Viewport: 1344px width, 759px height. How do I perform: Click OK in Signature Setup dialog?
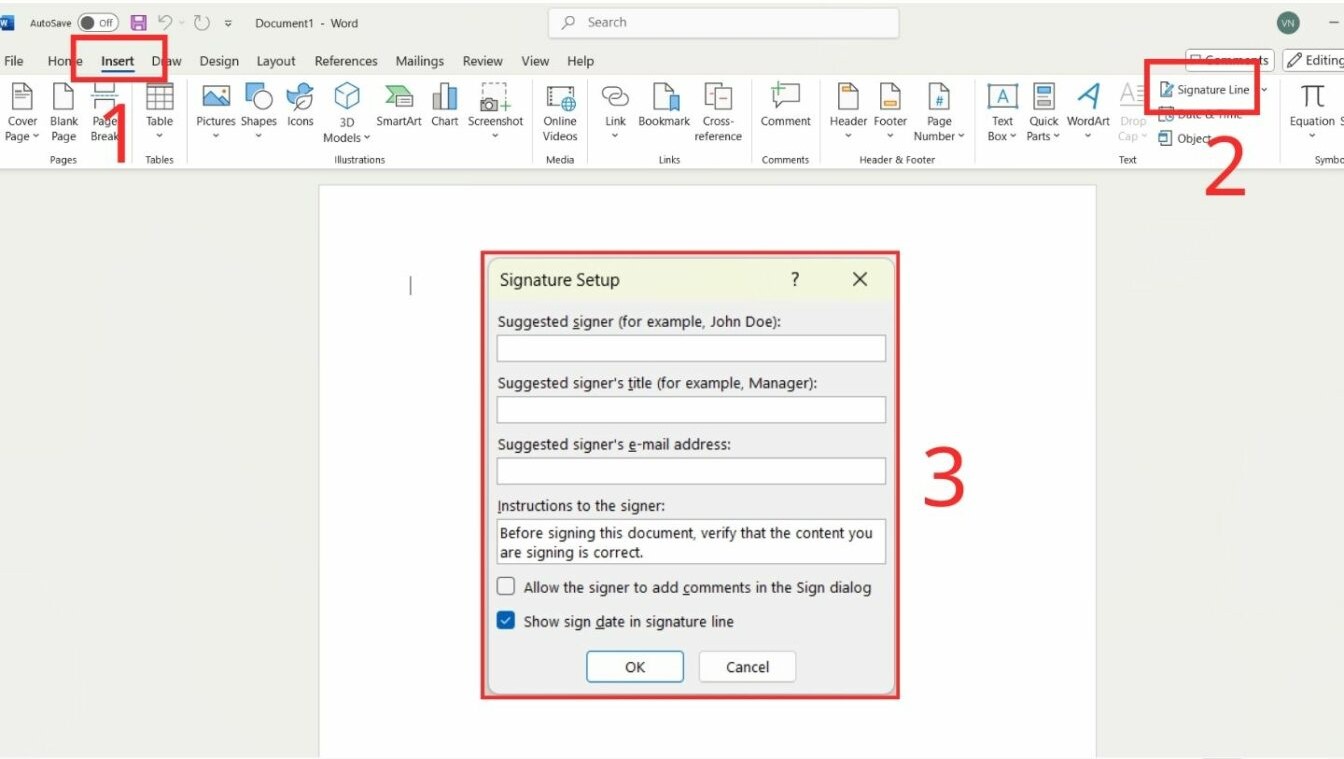pyautogui.click(x=635, y=667)
